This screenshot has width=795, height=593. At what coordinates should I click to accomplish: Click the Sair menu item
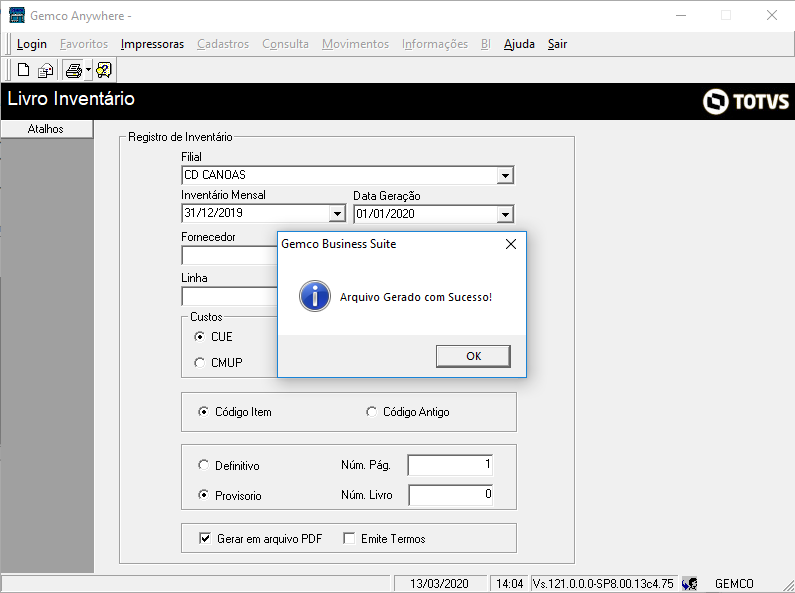557,44
